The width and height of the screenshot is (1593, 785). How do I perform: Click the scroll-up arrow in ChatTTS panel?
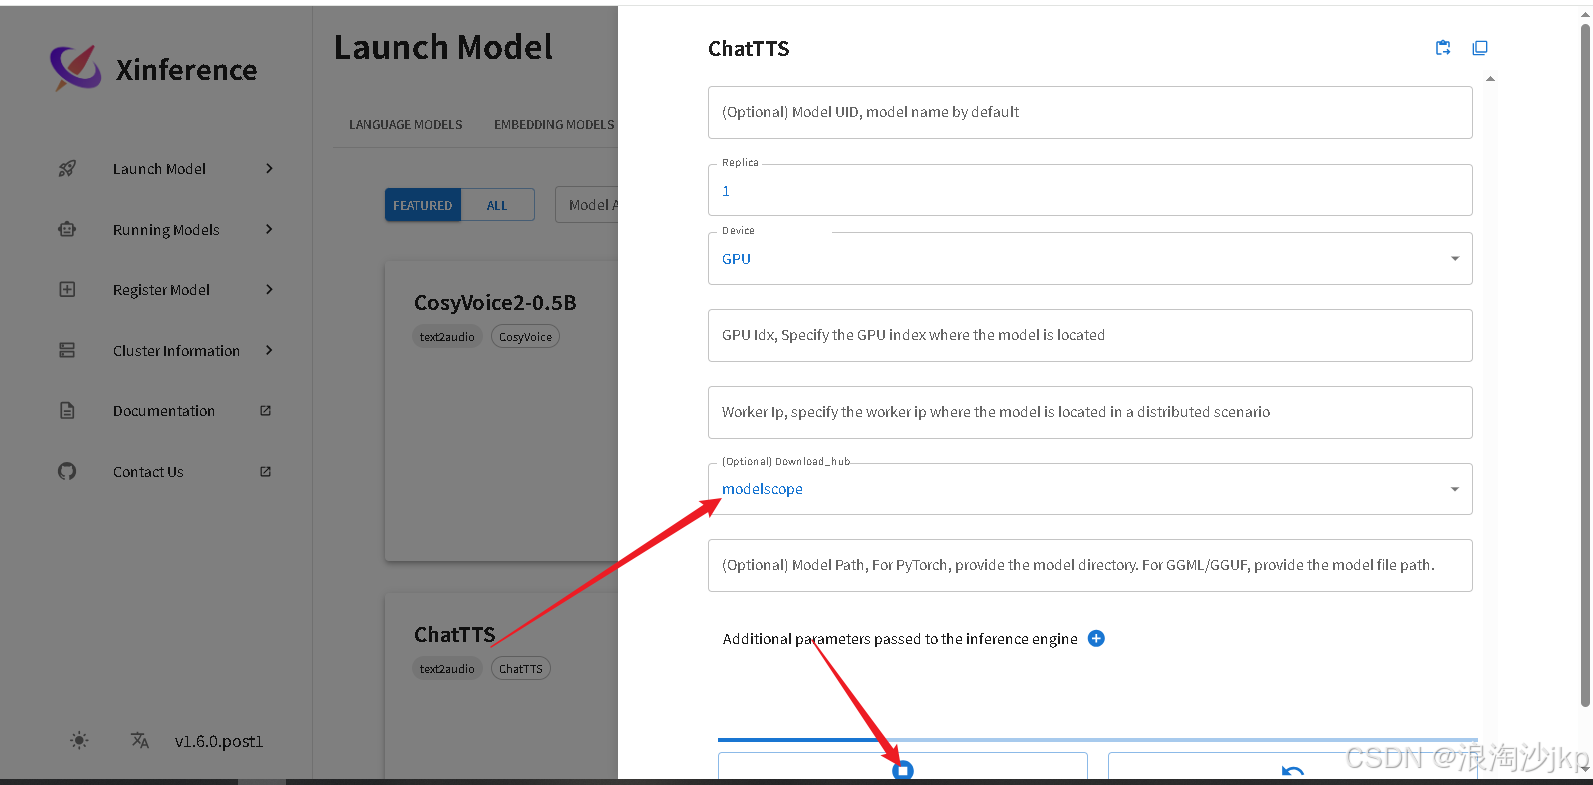tap(1490, 79)
